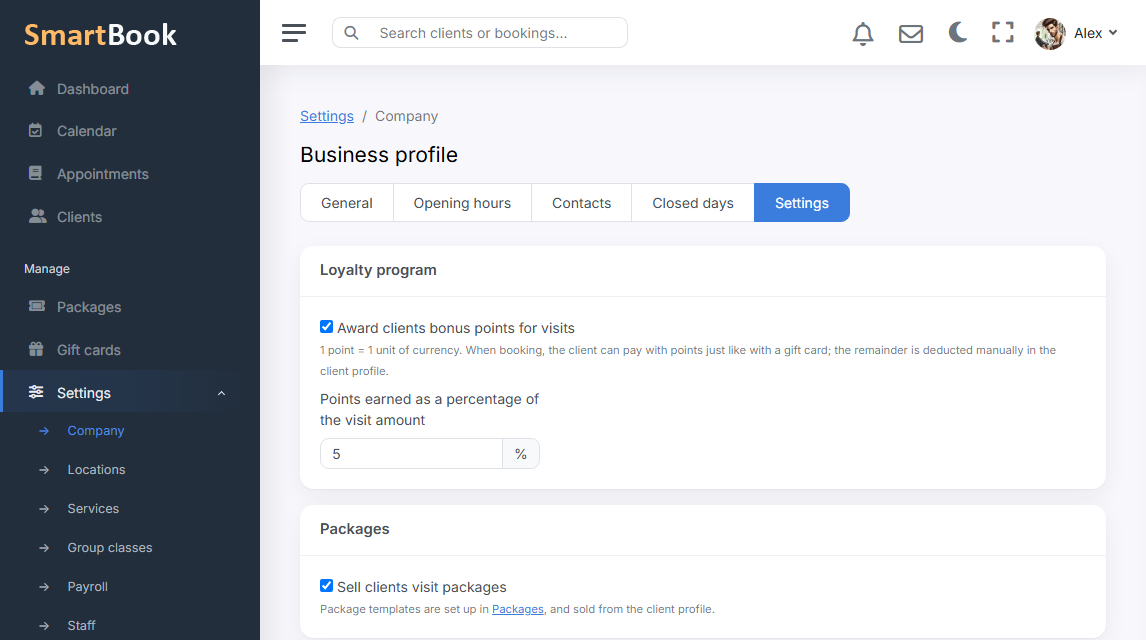Click the Dashboard home icon

point(37,88)
